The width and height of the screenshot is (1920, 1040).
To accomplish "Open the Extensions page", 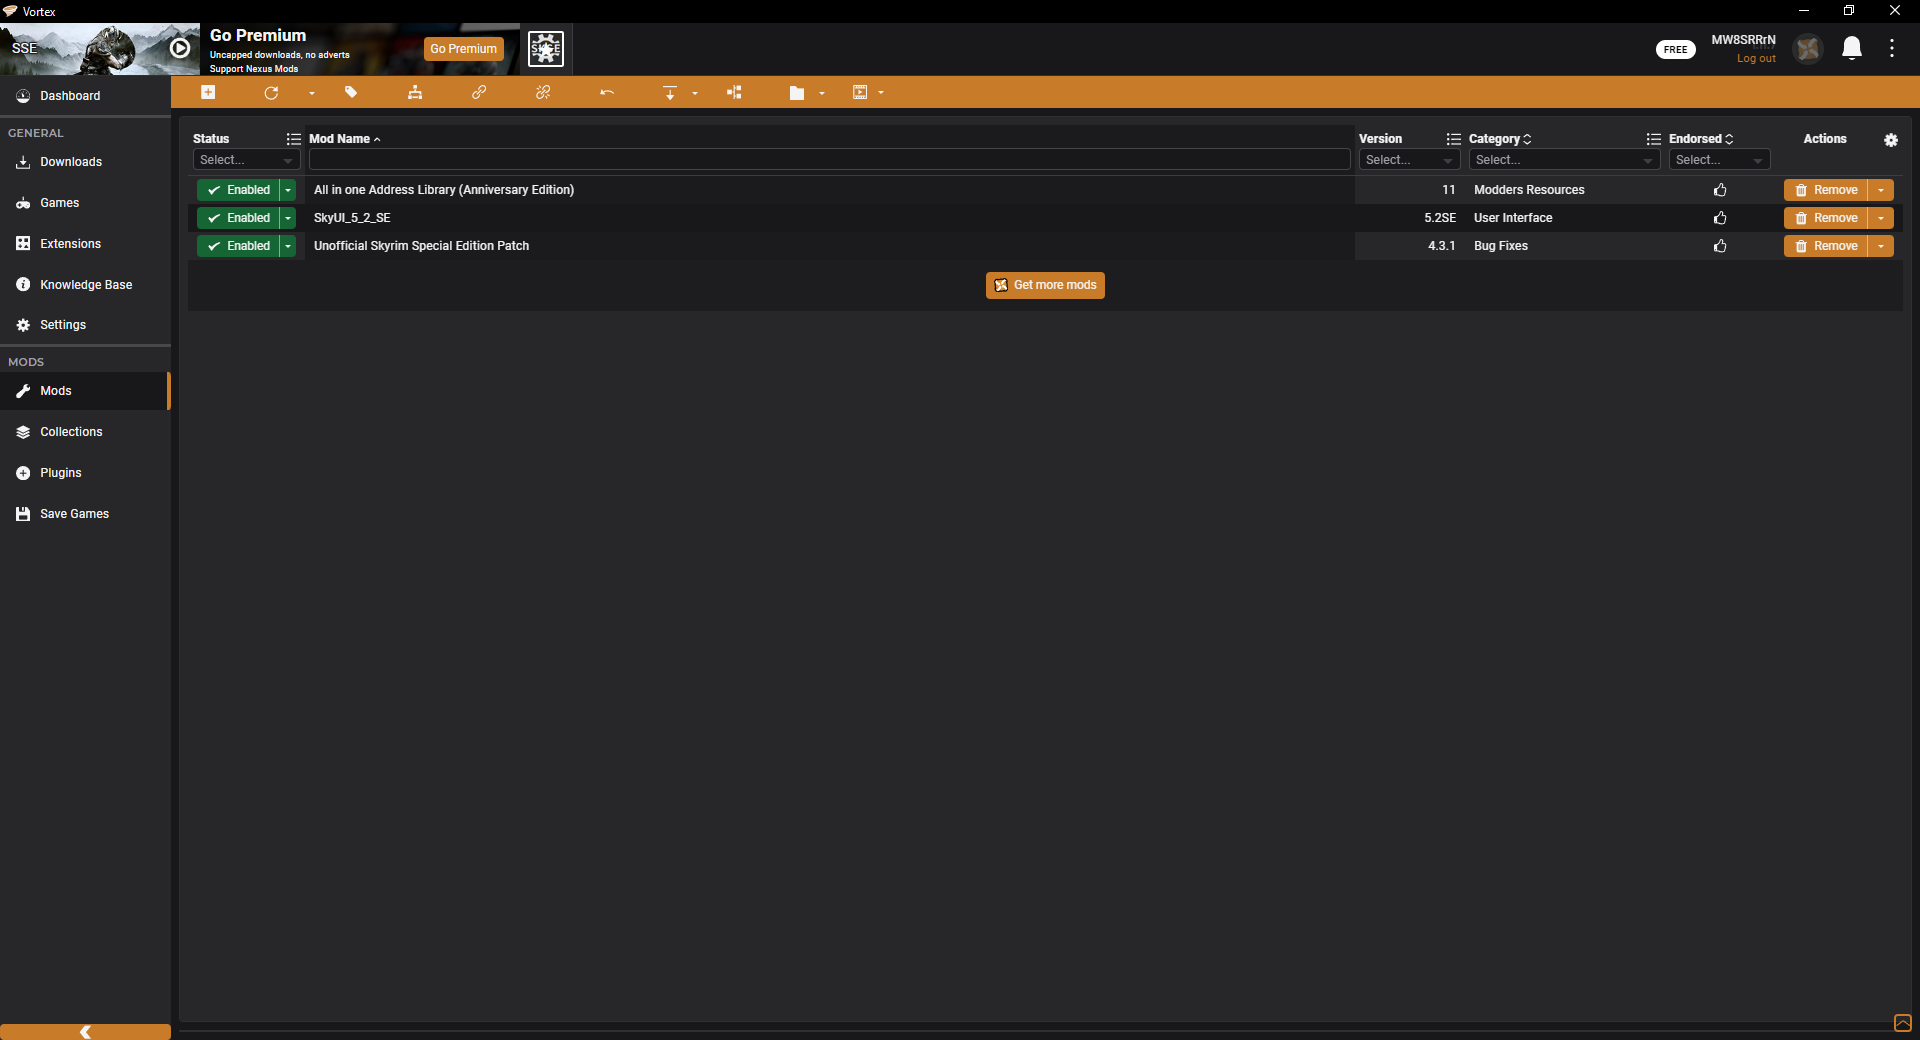I will tap(85, 244).
